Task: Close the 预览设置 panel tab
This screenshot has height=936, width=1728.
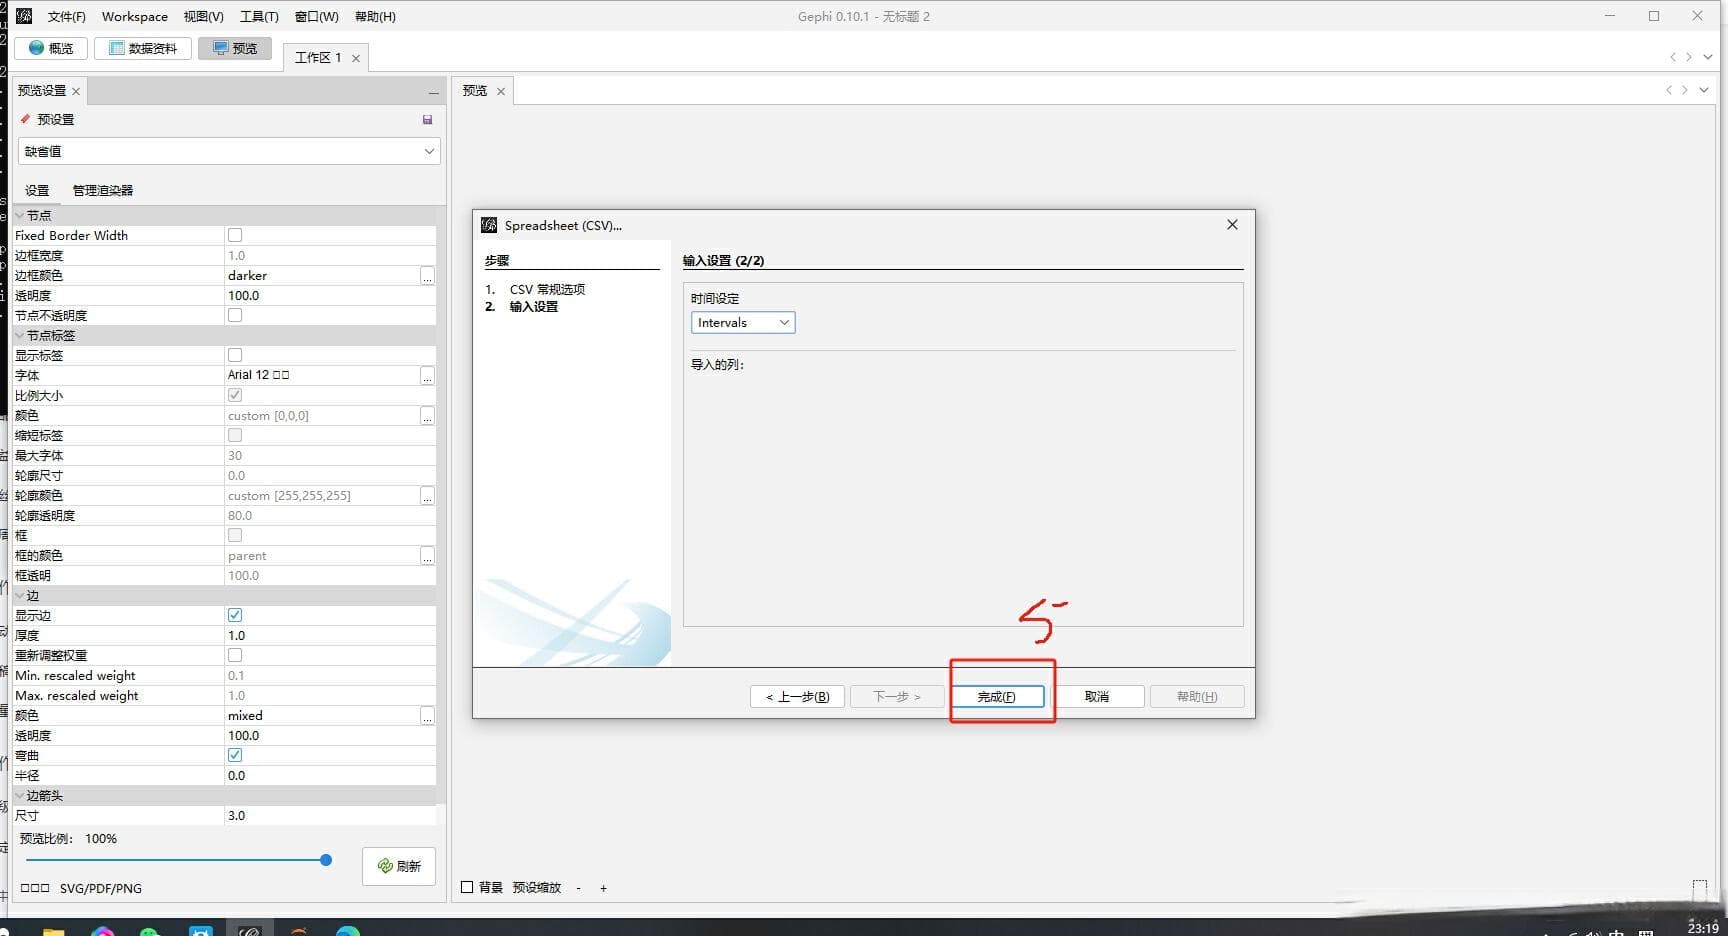Action: [x=76, y=91]
